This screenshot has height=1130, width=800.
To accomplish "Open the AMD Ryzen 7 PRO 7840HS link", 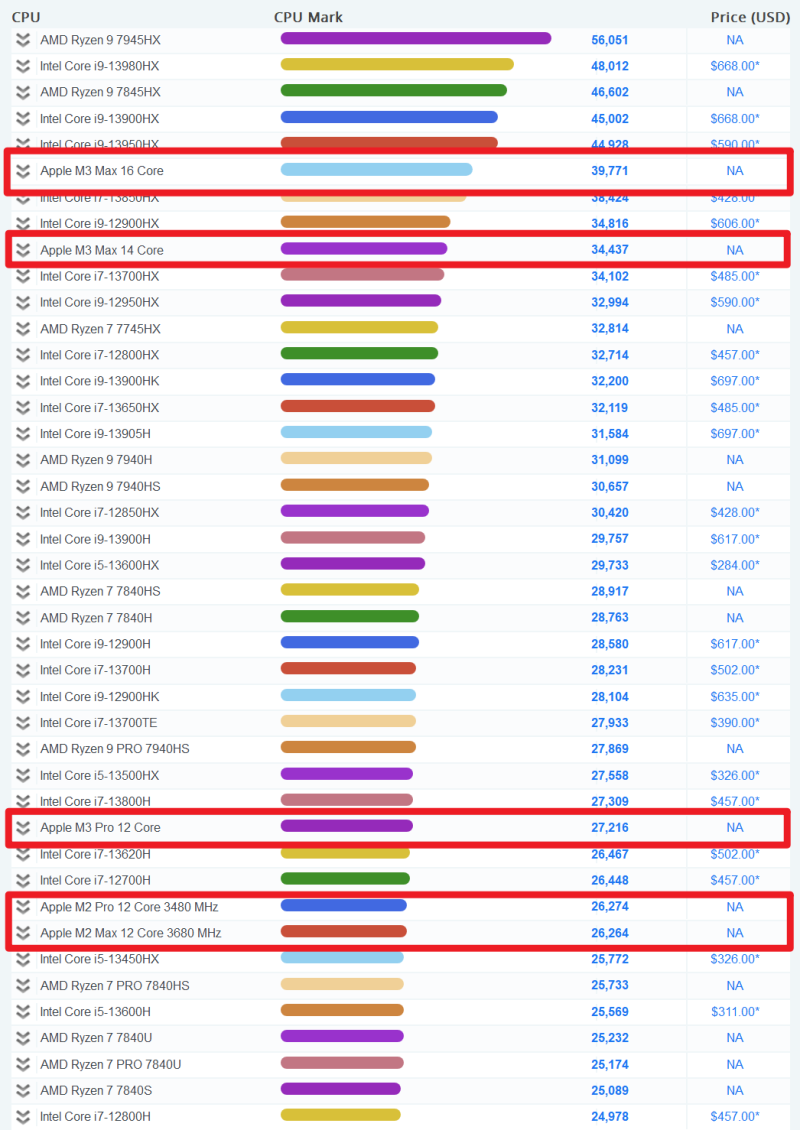I will pos(115,985).
